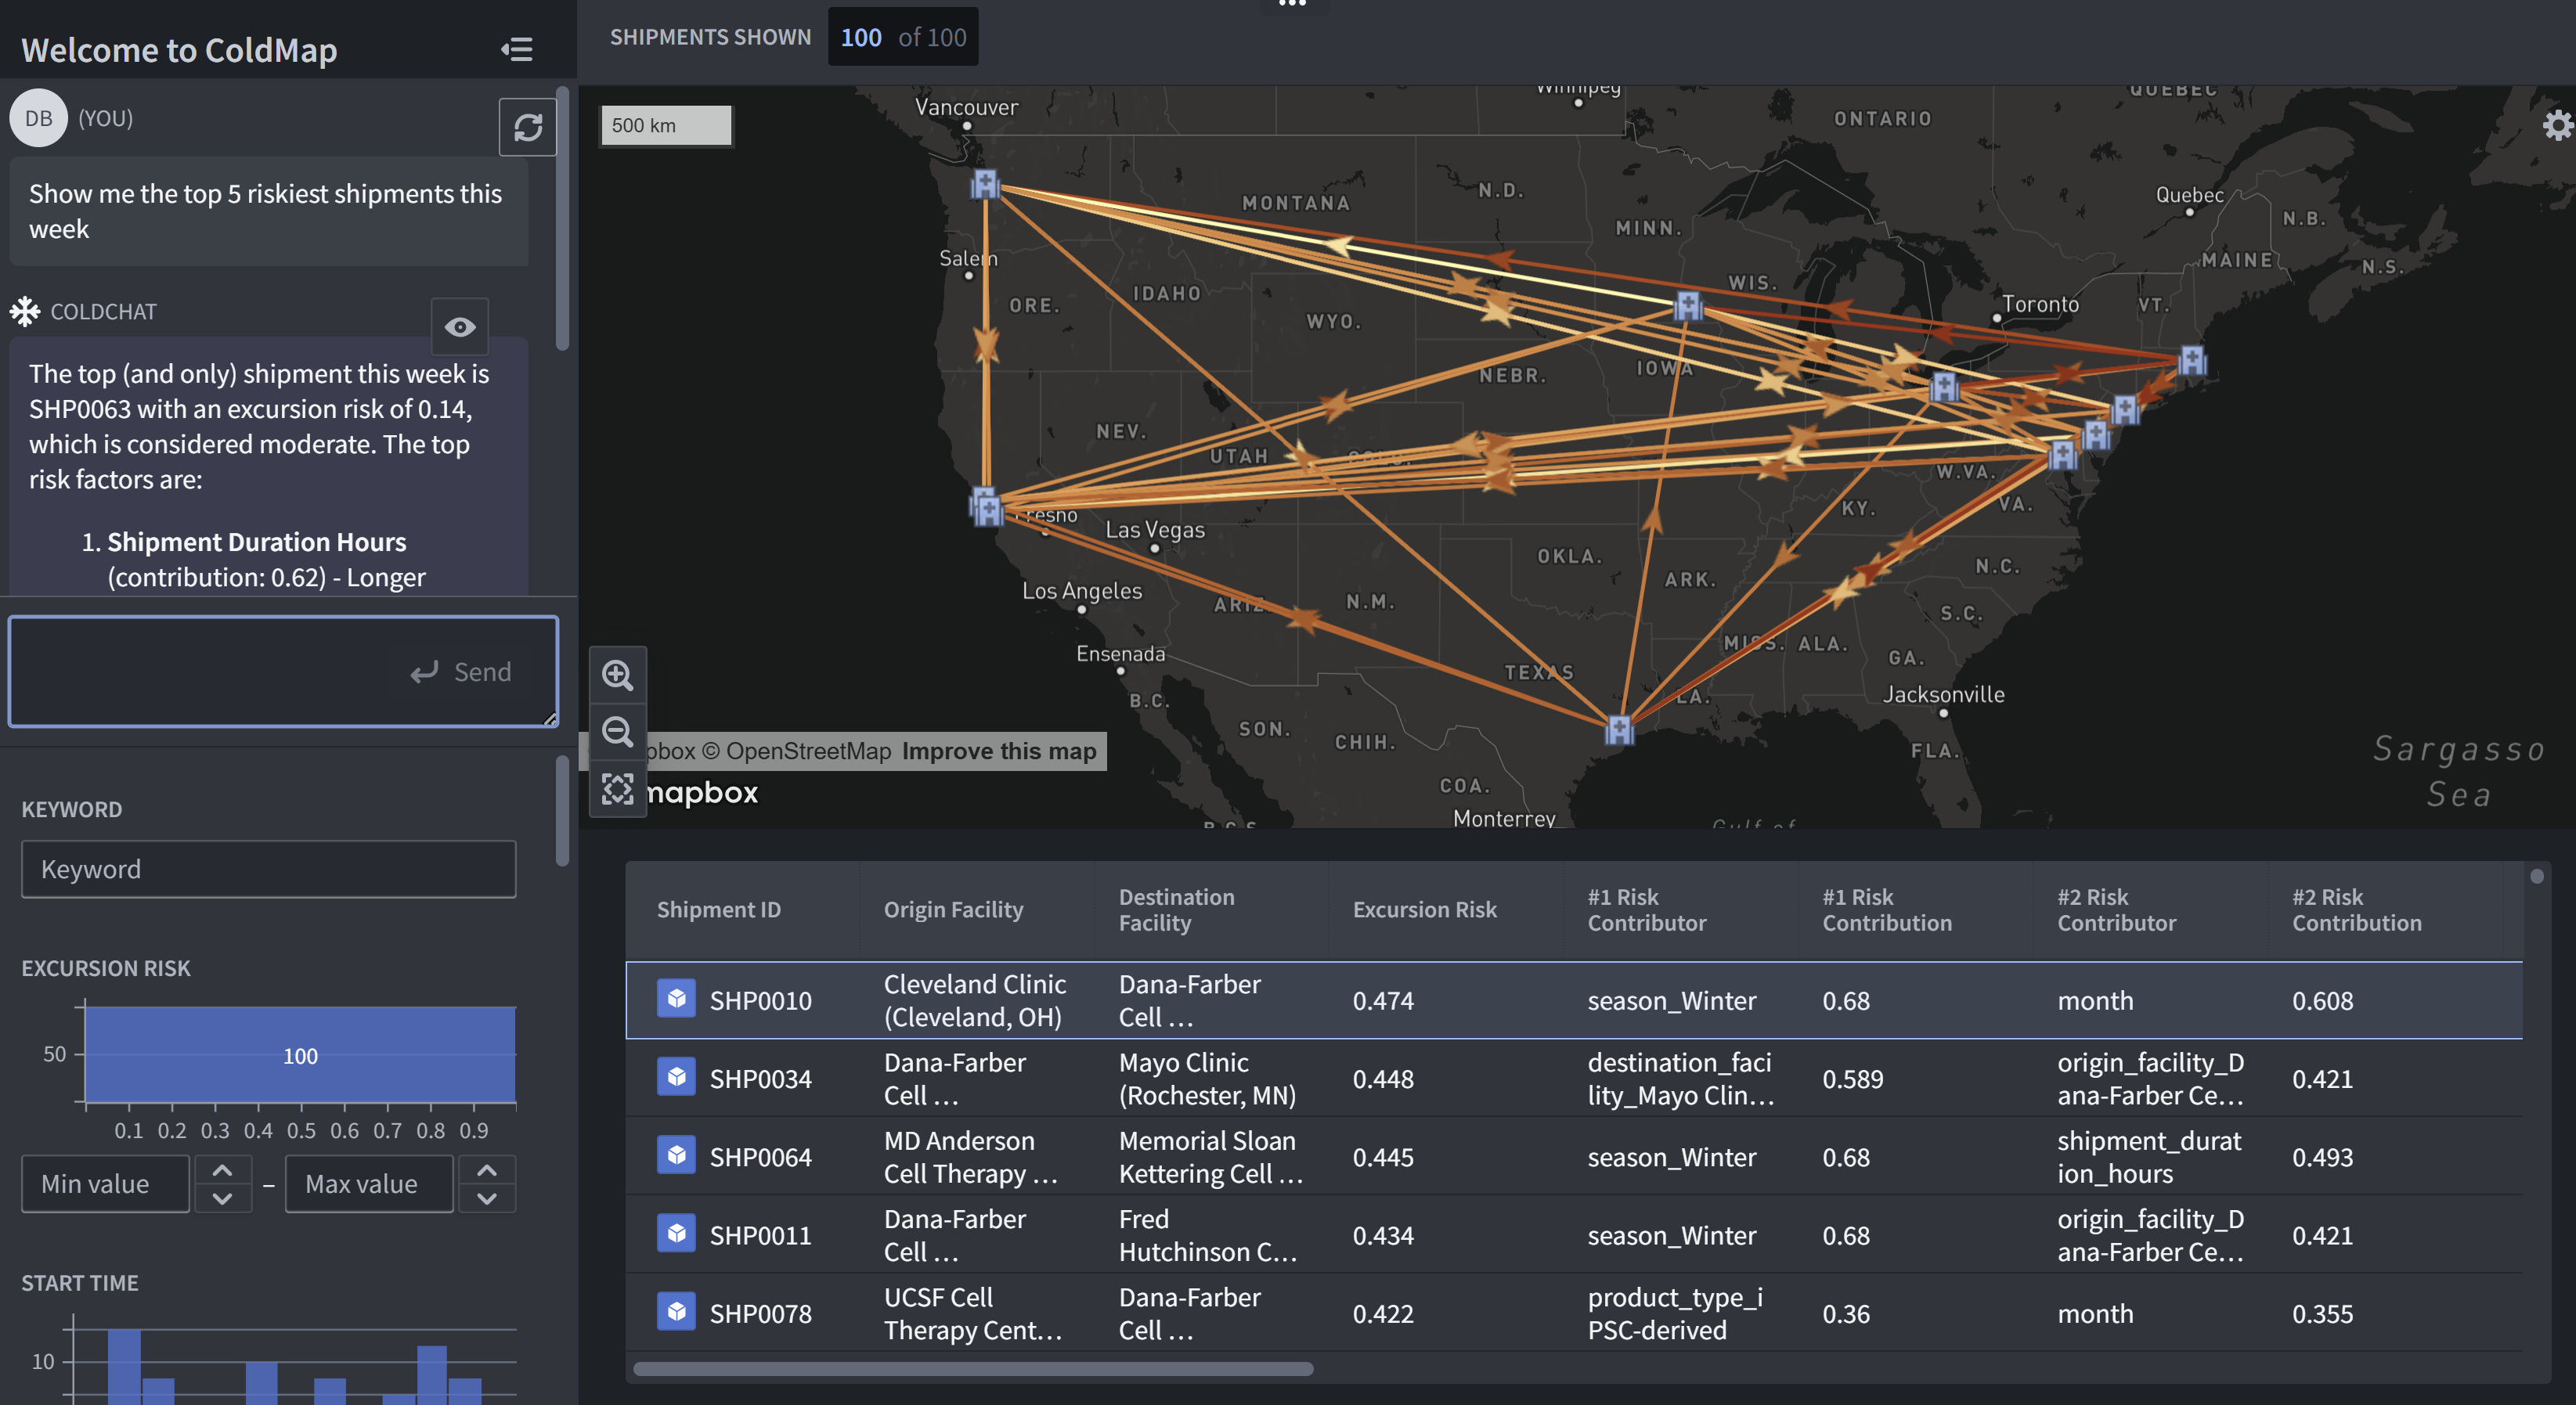Select the SHP0034 shipment ID text
Screen dimensions: 2576x1405
point(760,1078)
